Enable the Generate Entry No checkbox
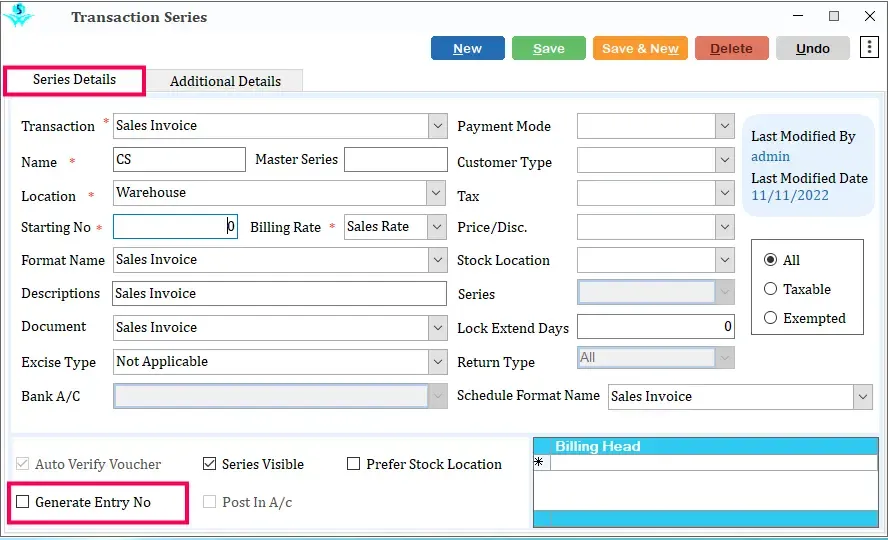 [23, 502]
